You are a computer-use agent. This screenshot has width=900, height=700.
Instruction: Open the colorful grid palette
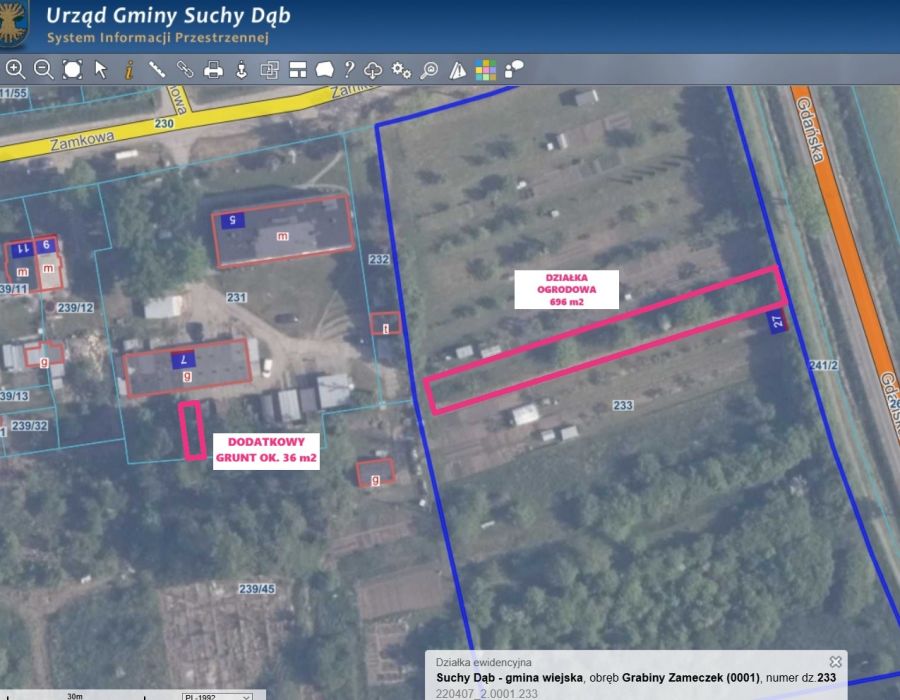coord(486,69)
